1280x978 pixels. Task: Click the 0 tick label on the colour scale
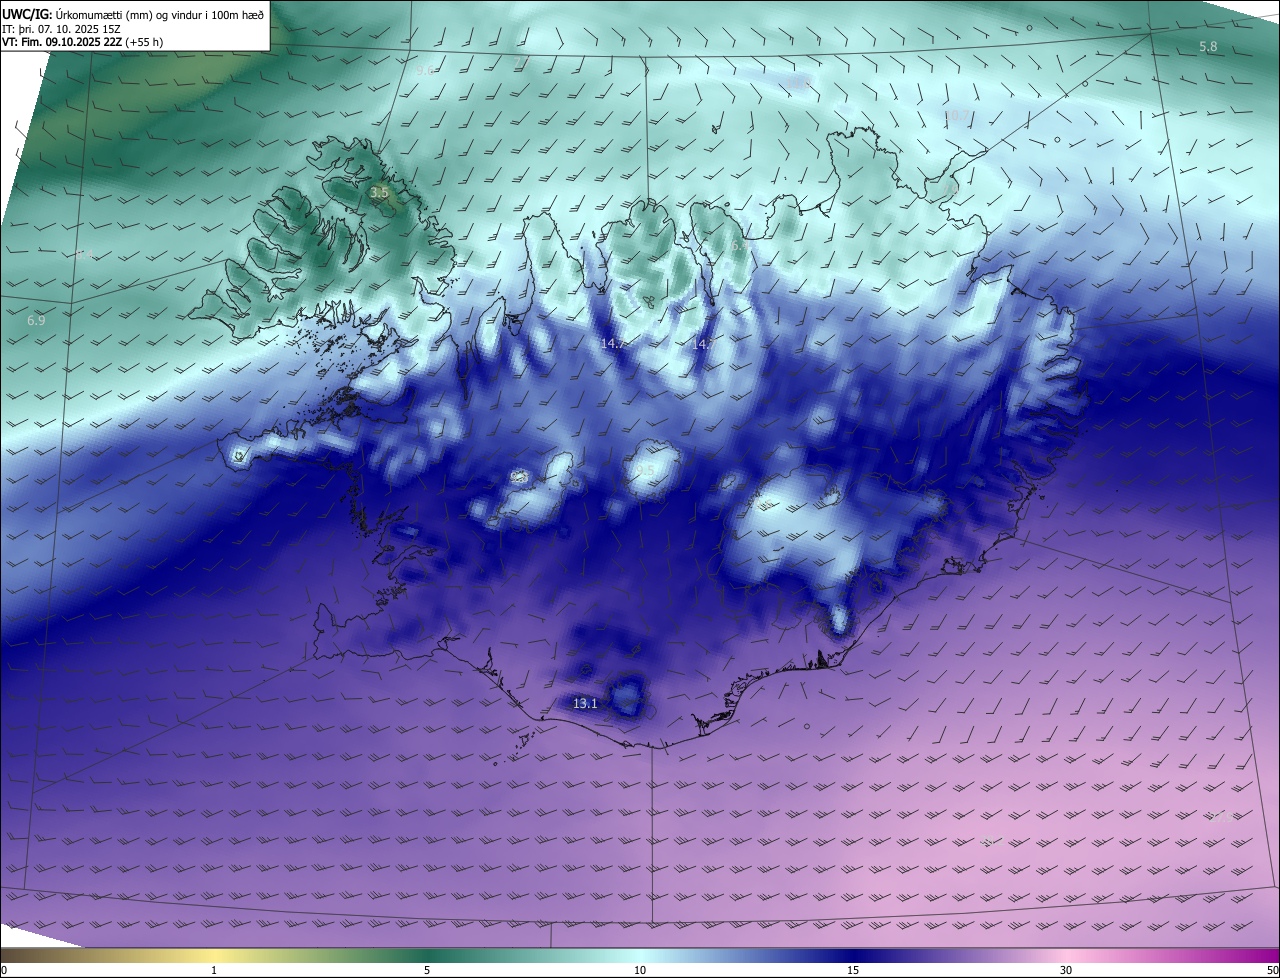(4, 970)
